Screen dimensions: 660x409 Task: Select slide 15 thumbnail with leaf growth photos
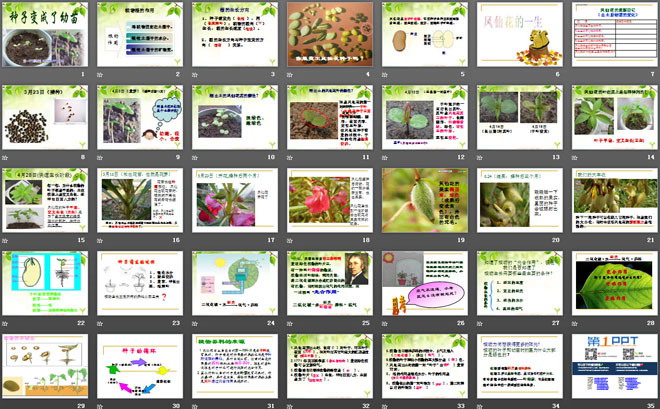tap(45, 200)
